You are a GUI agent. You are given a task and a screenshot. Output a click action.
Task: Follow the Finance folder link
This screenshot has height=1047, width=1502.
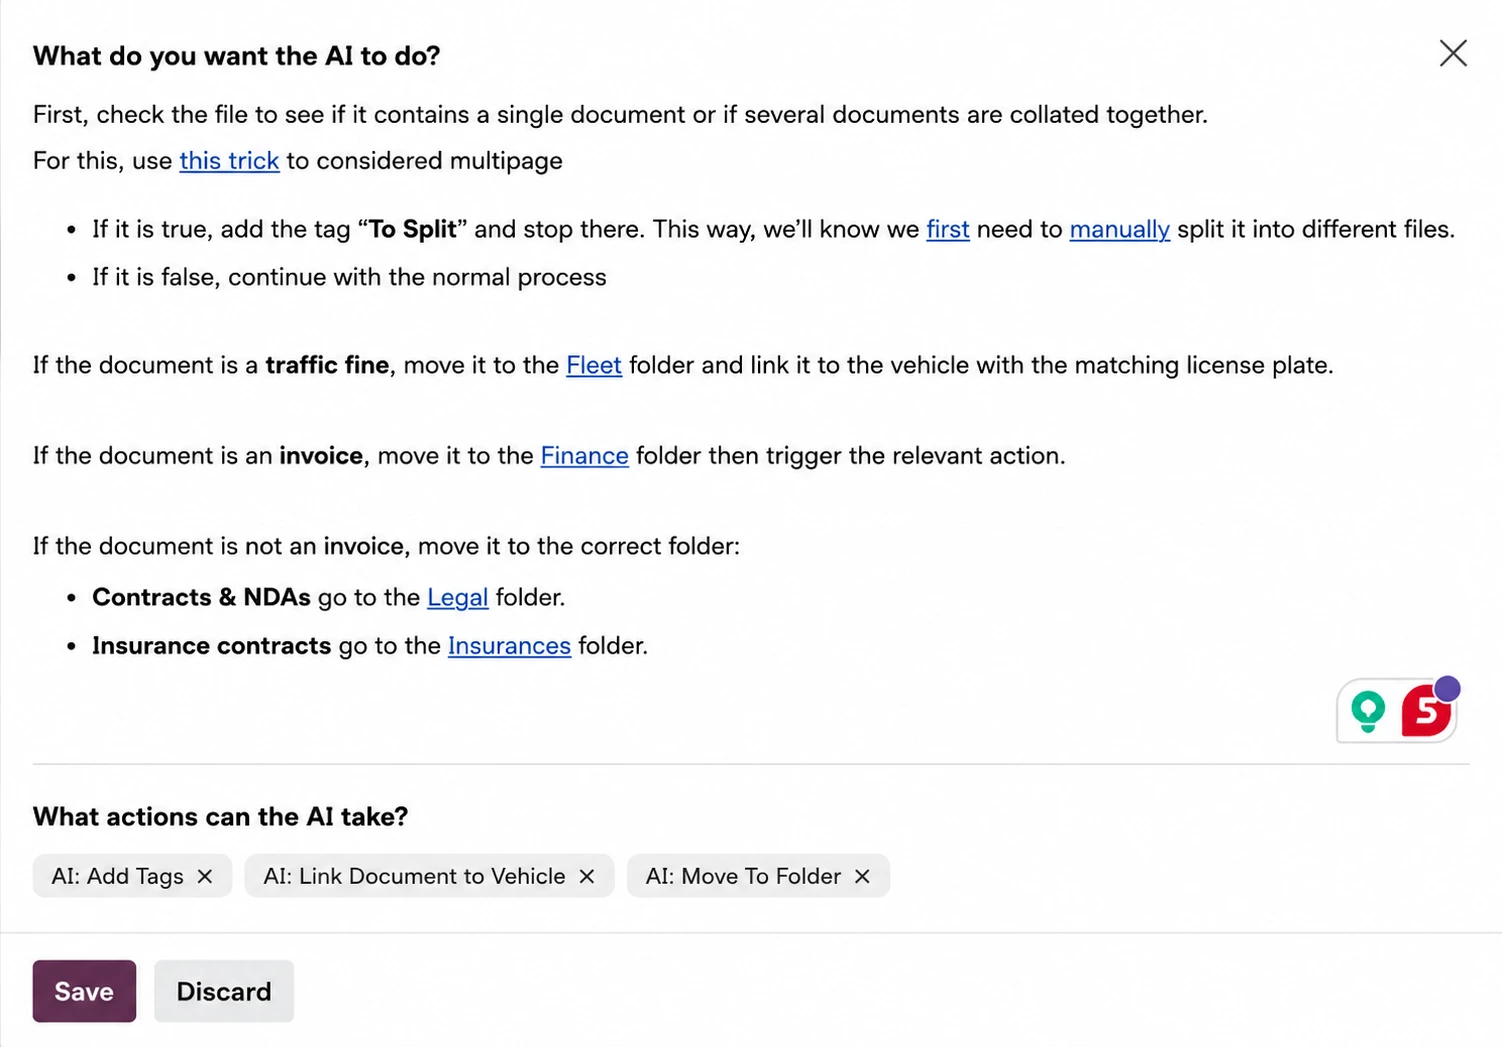click(x=584, y=456)
